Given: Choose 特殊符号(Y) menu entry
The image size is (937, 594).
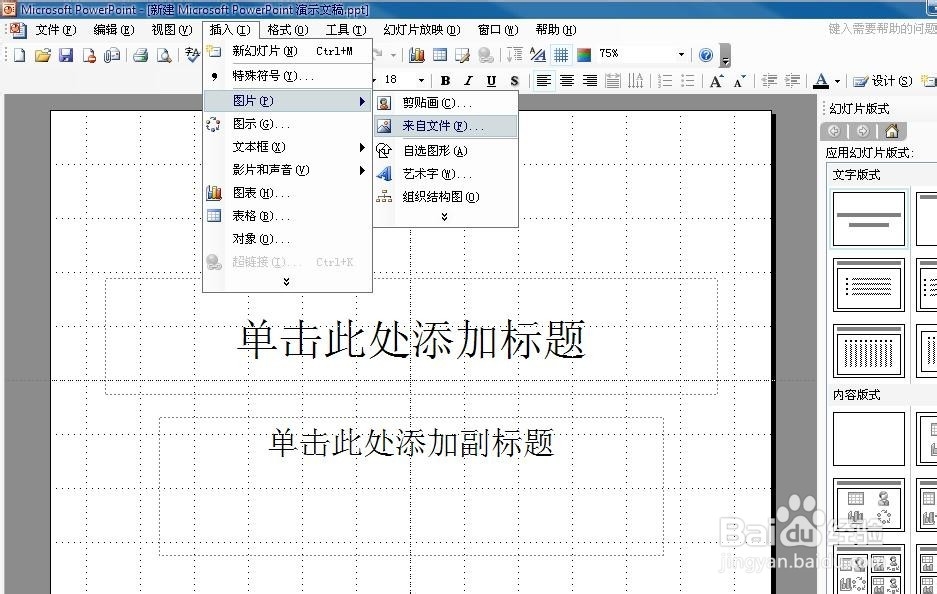Looking at the screenshot, I should tap(287, 76).
